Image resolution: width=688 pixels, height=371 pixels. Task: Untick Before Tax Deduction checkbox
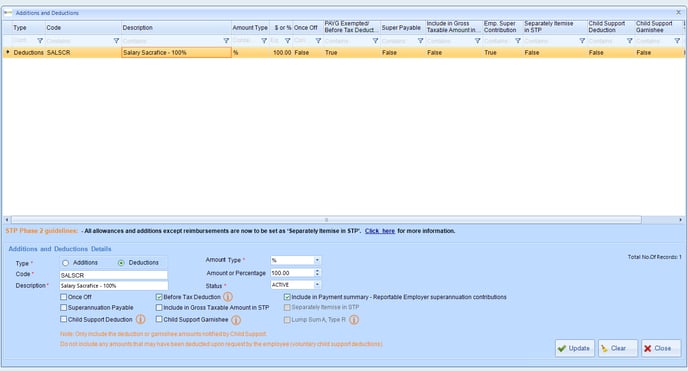coord(159,297)
